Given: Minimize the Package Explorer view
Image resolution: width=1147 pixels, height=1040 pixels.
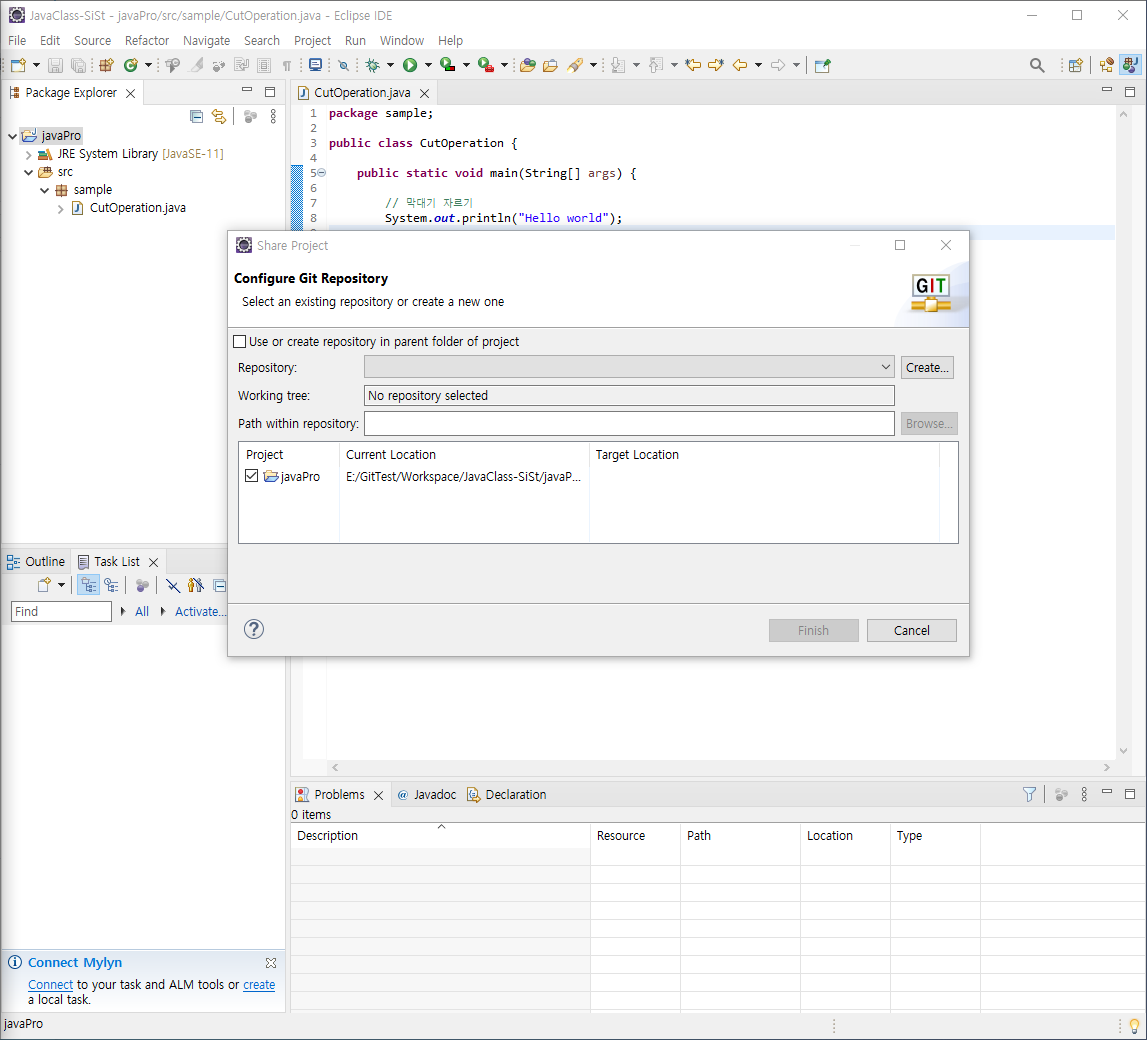Looking at the screenshot, I should (x=247, y=91).
